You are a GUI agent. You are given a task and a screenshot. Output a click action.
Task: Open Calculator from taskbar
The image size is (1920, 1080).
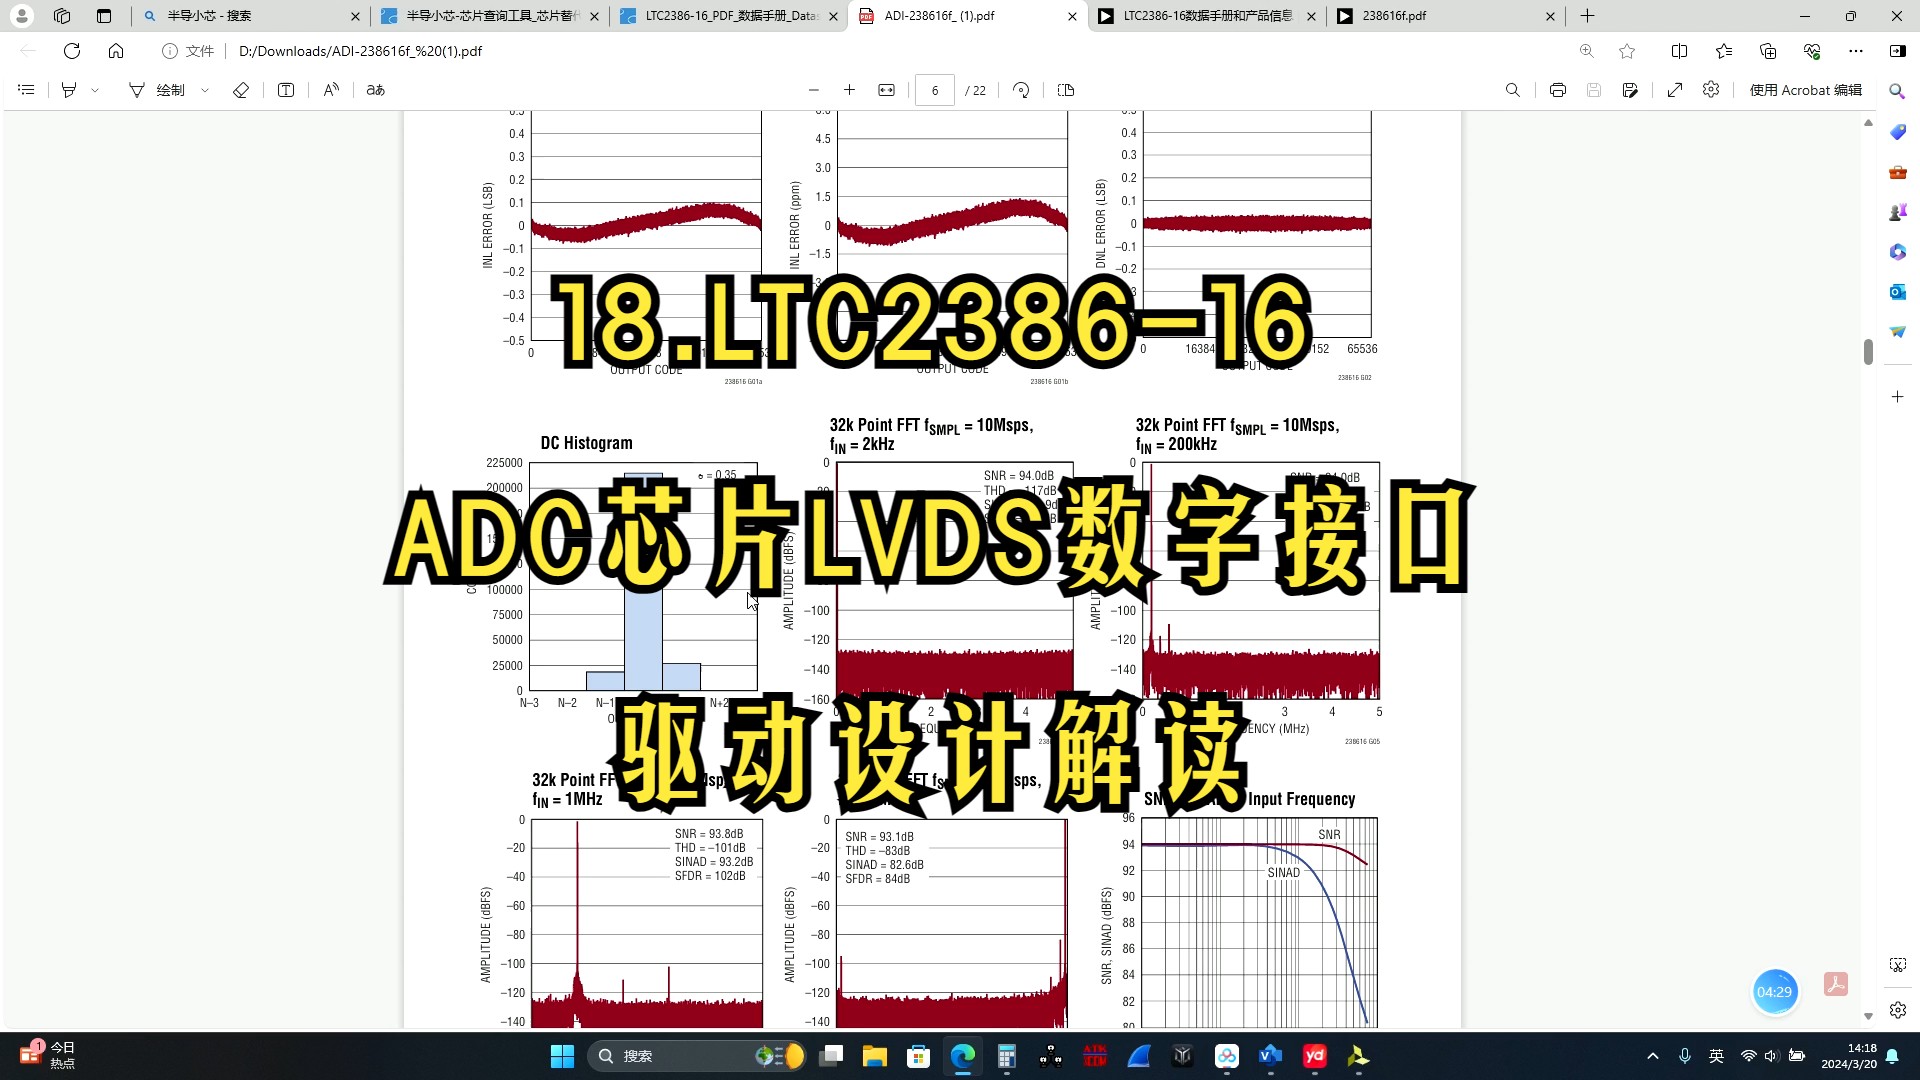(1007, 1056)
